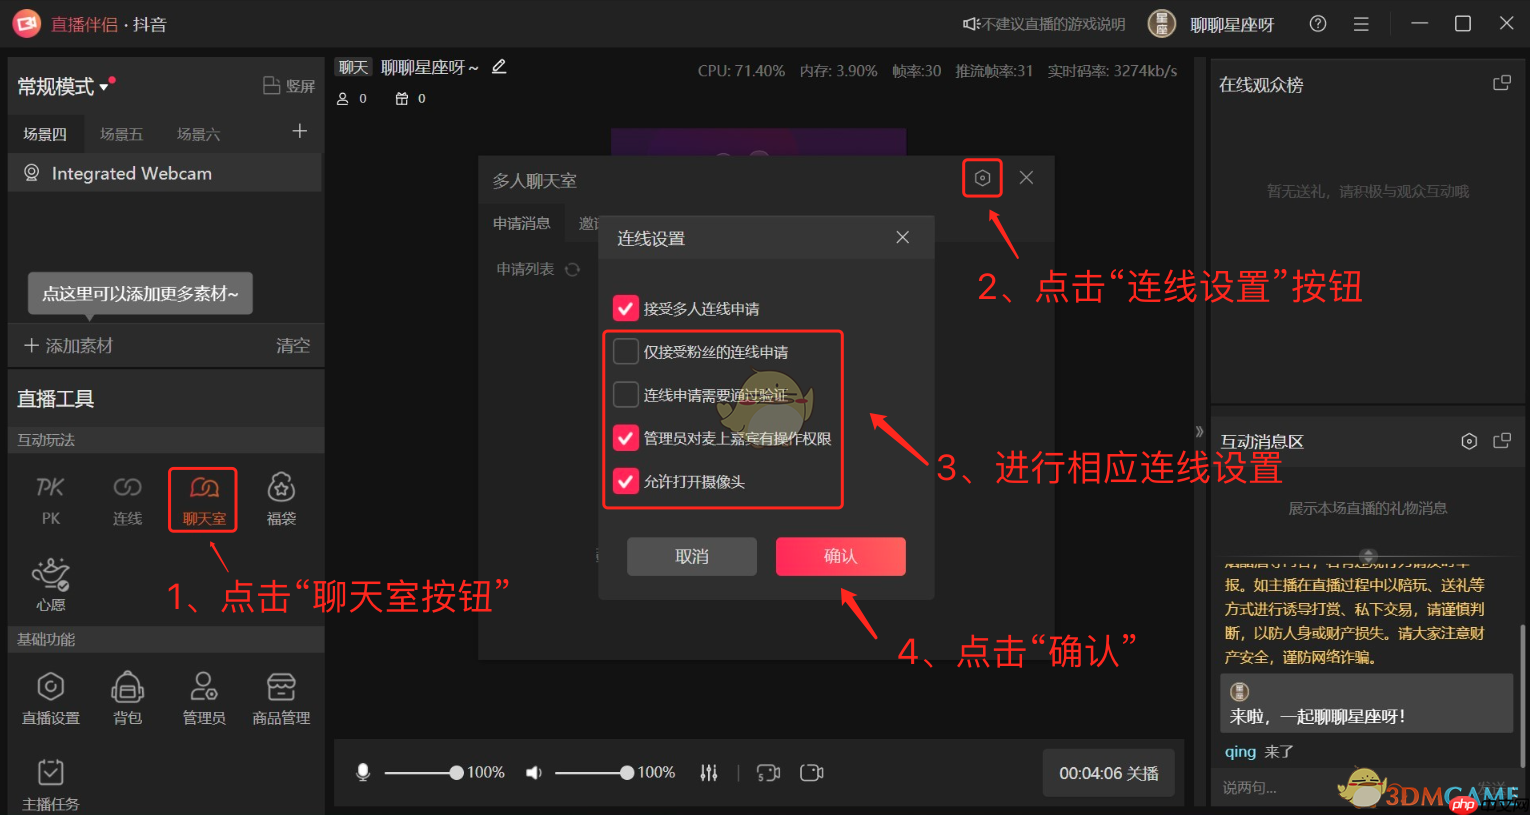The height and width of the screenshot is (815, 1530).
Task: Click 清空 to clear materials
Action: pos(292,345)
